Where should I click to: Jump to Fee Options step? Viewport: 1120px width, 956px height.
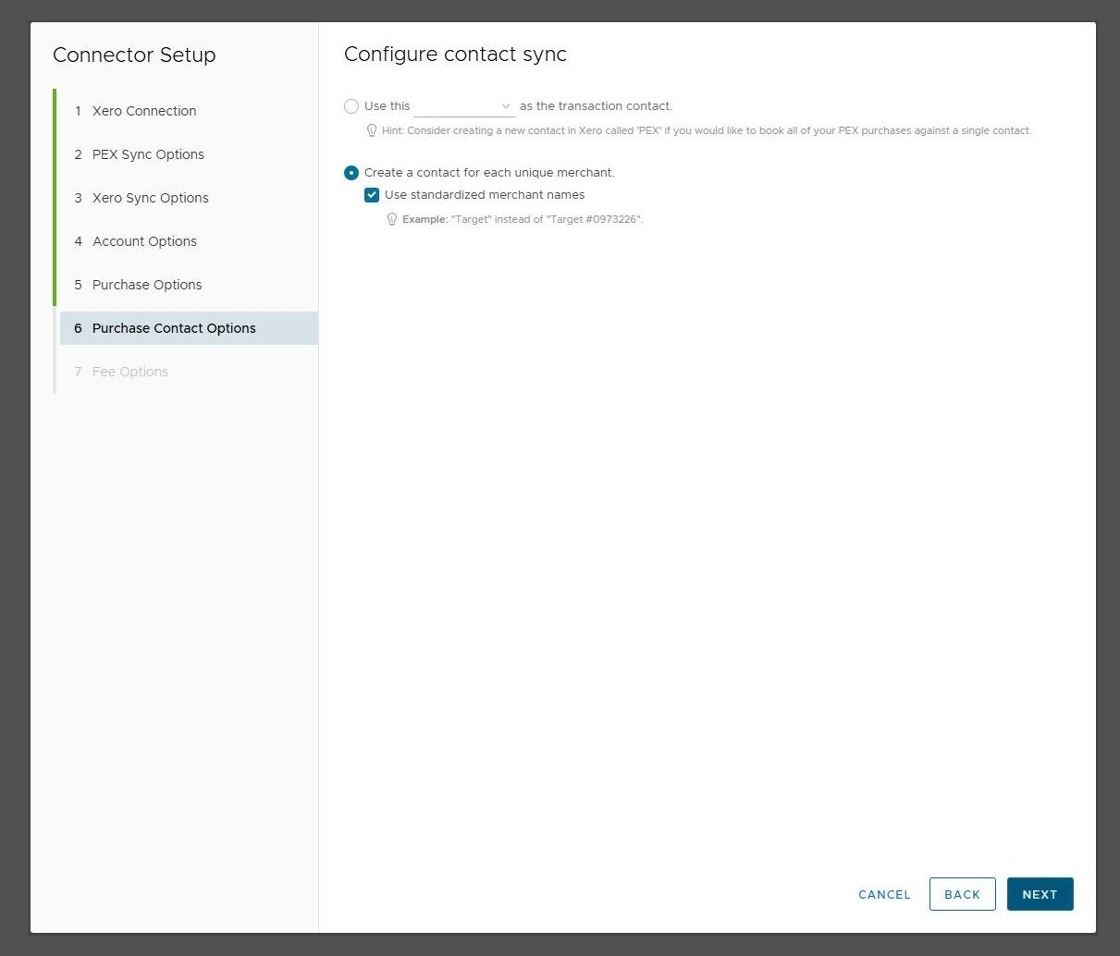(130, 372)
